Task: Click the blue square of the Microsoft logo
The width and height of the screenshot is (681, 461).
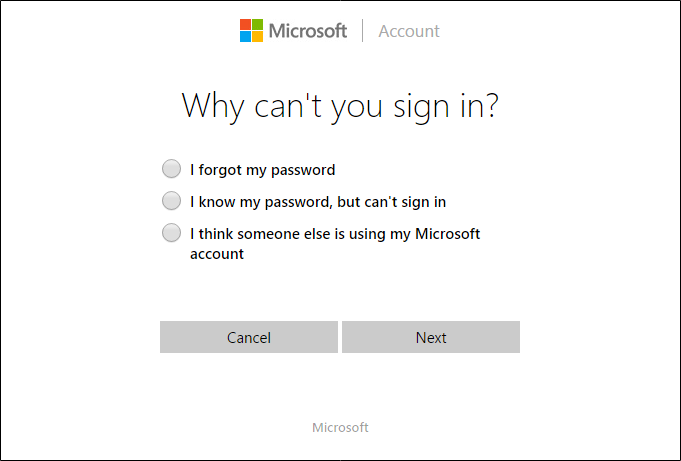Action: click(x=246, y=37)
